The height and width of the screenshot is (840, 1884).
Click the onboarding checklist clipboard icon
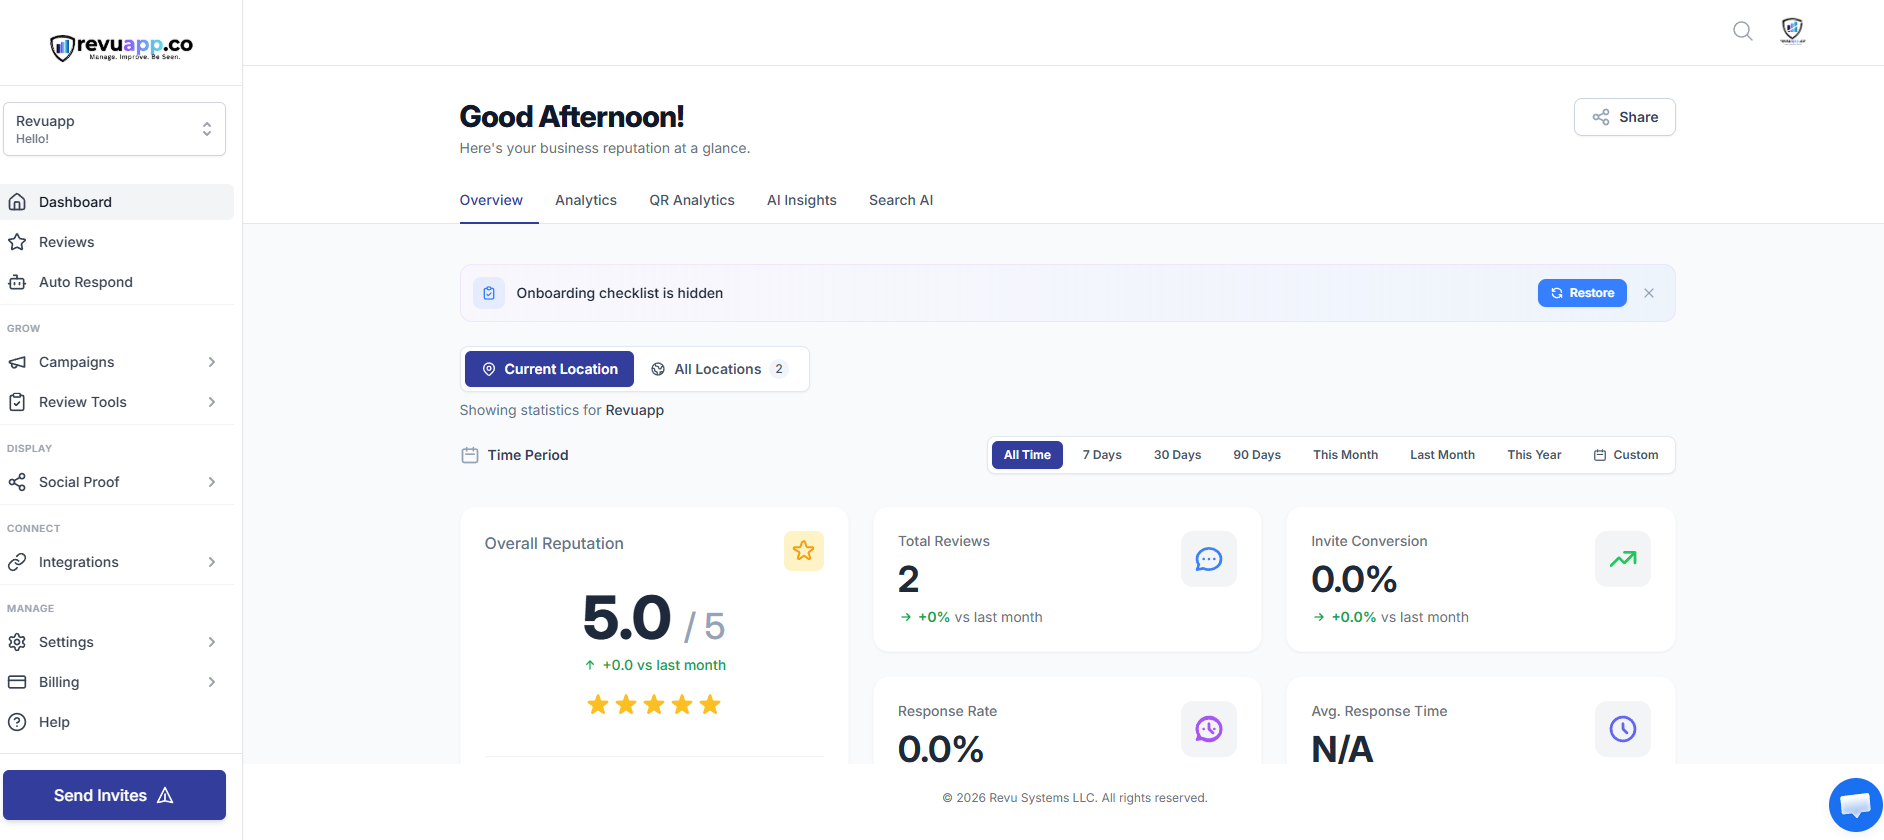pyautogui.click(x=489, y=293)
